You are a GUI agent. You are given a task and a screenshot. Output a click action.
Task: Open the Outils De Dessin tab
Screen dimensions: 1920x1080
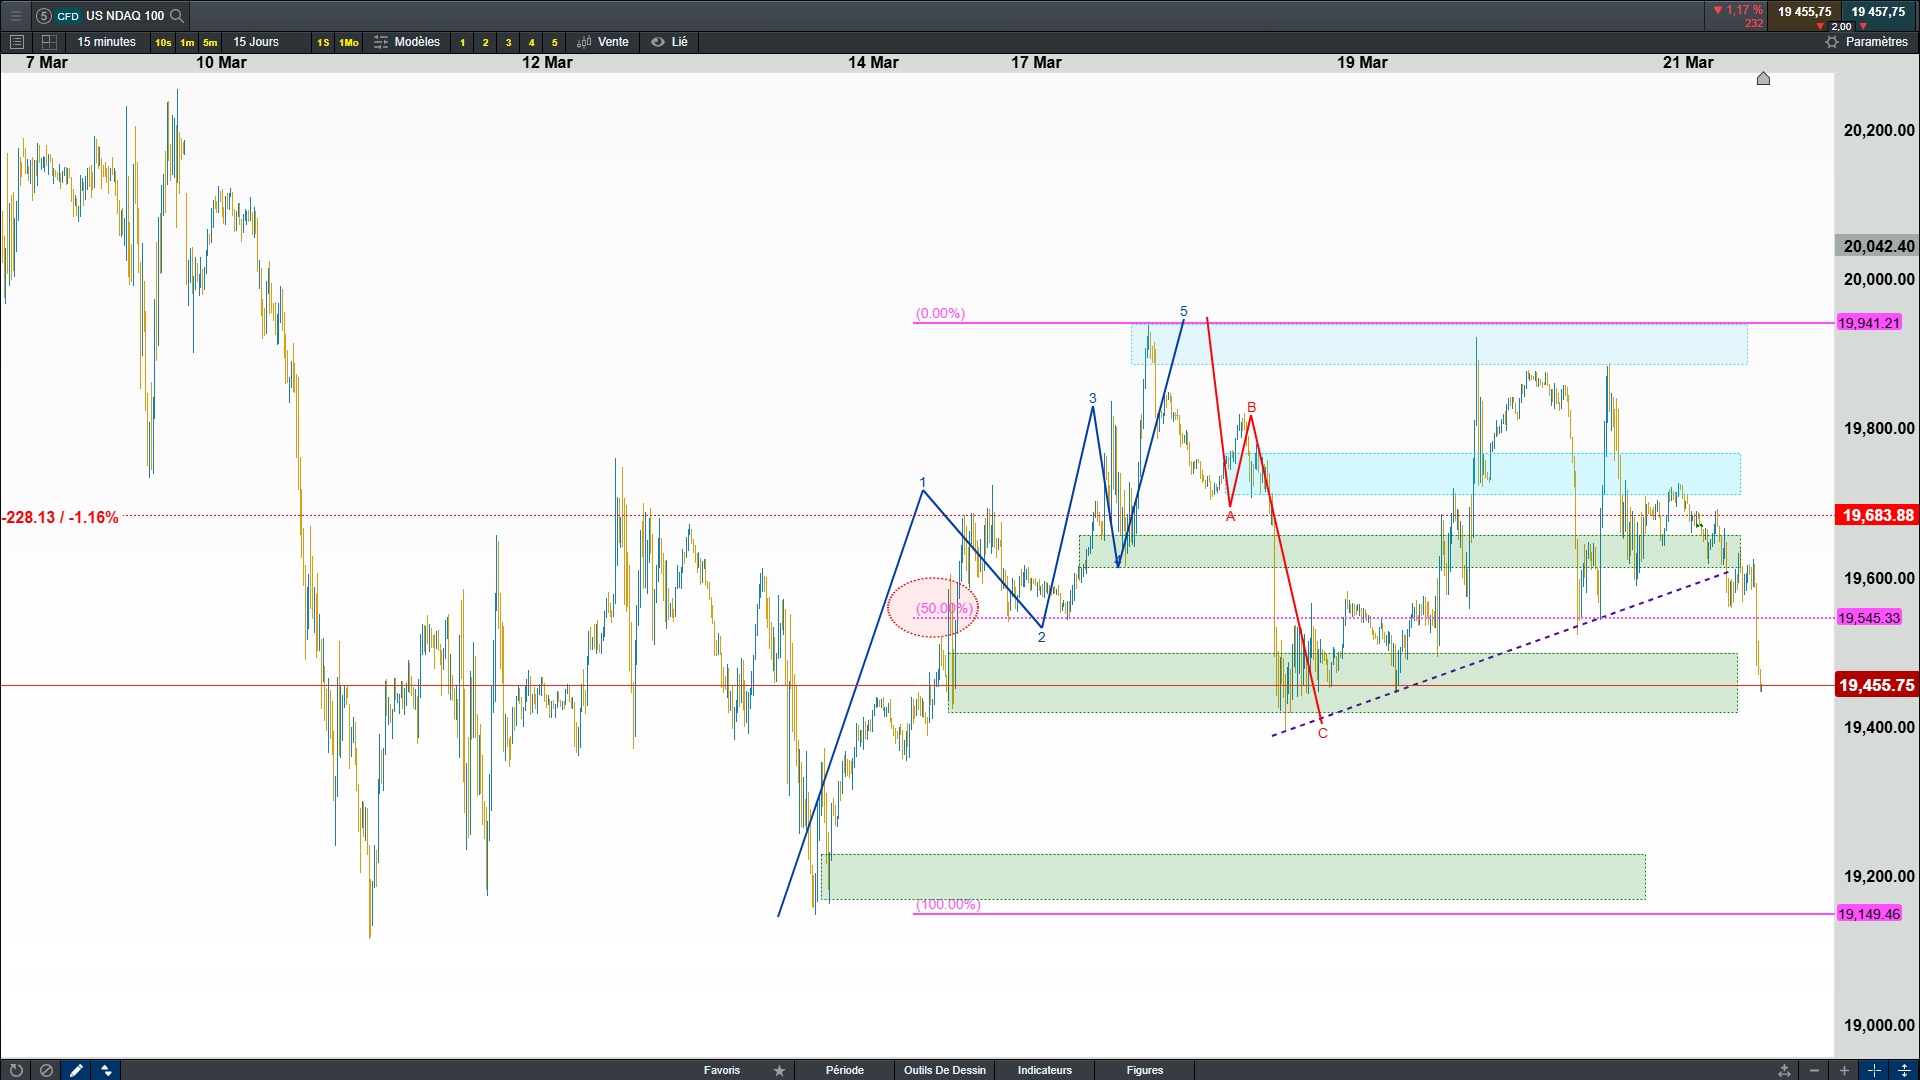click(x=944, y=1070)
